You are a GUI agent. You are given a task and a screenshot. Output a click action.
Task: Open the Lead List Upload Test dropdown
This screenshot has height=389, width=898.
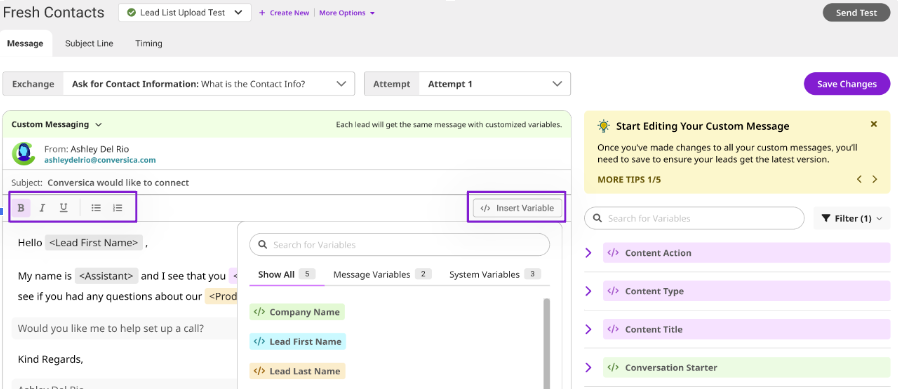pos(185,13)
